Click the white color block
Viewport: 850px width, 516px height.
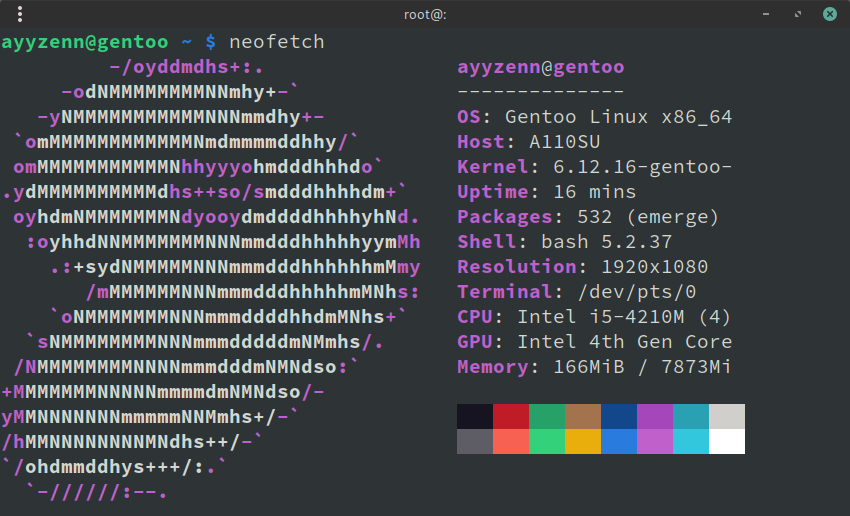727,441
